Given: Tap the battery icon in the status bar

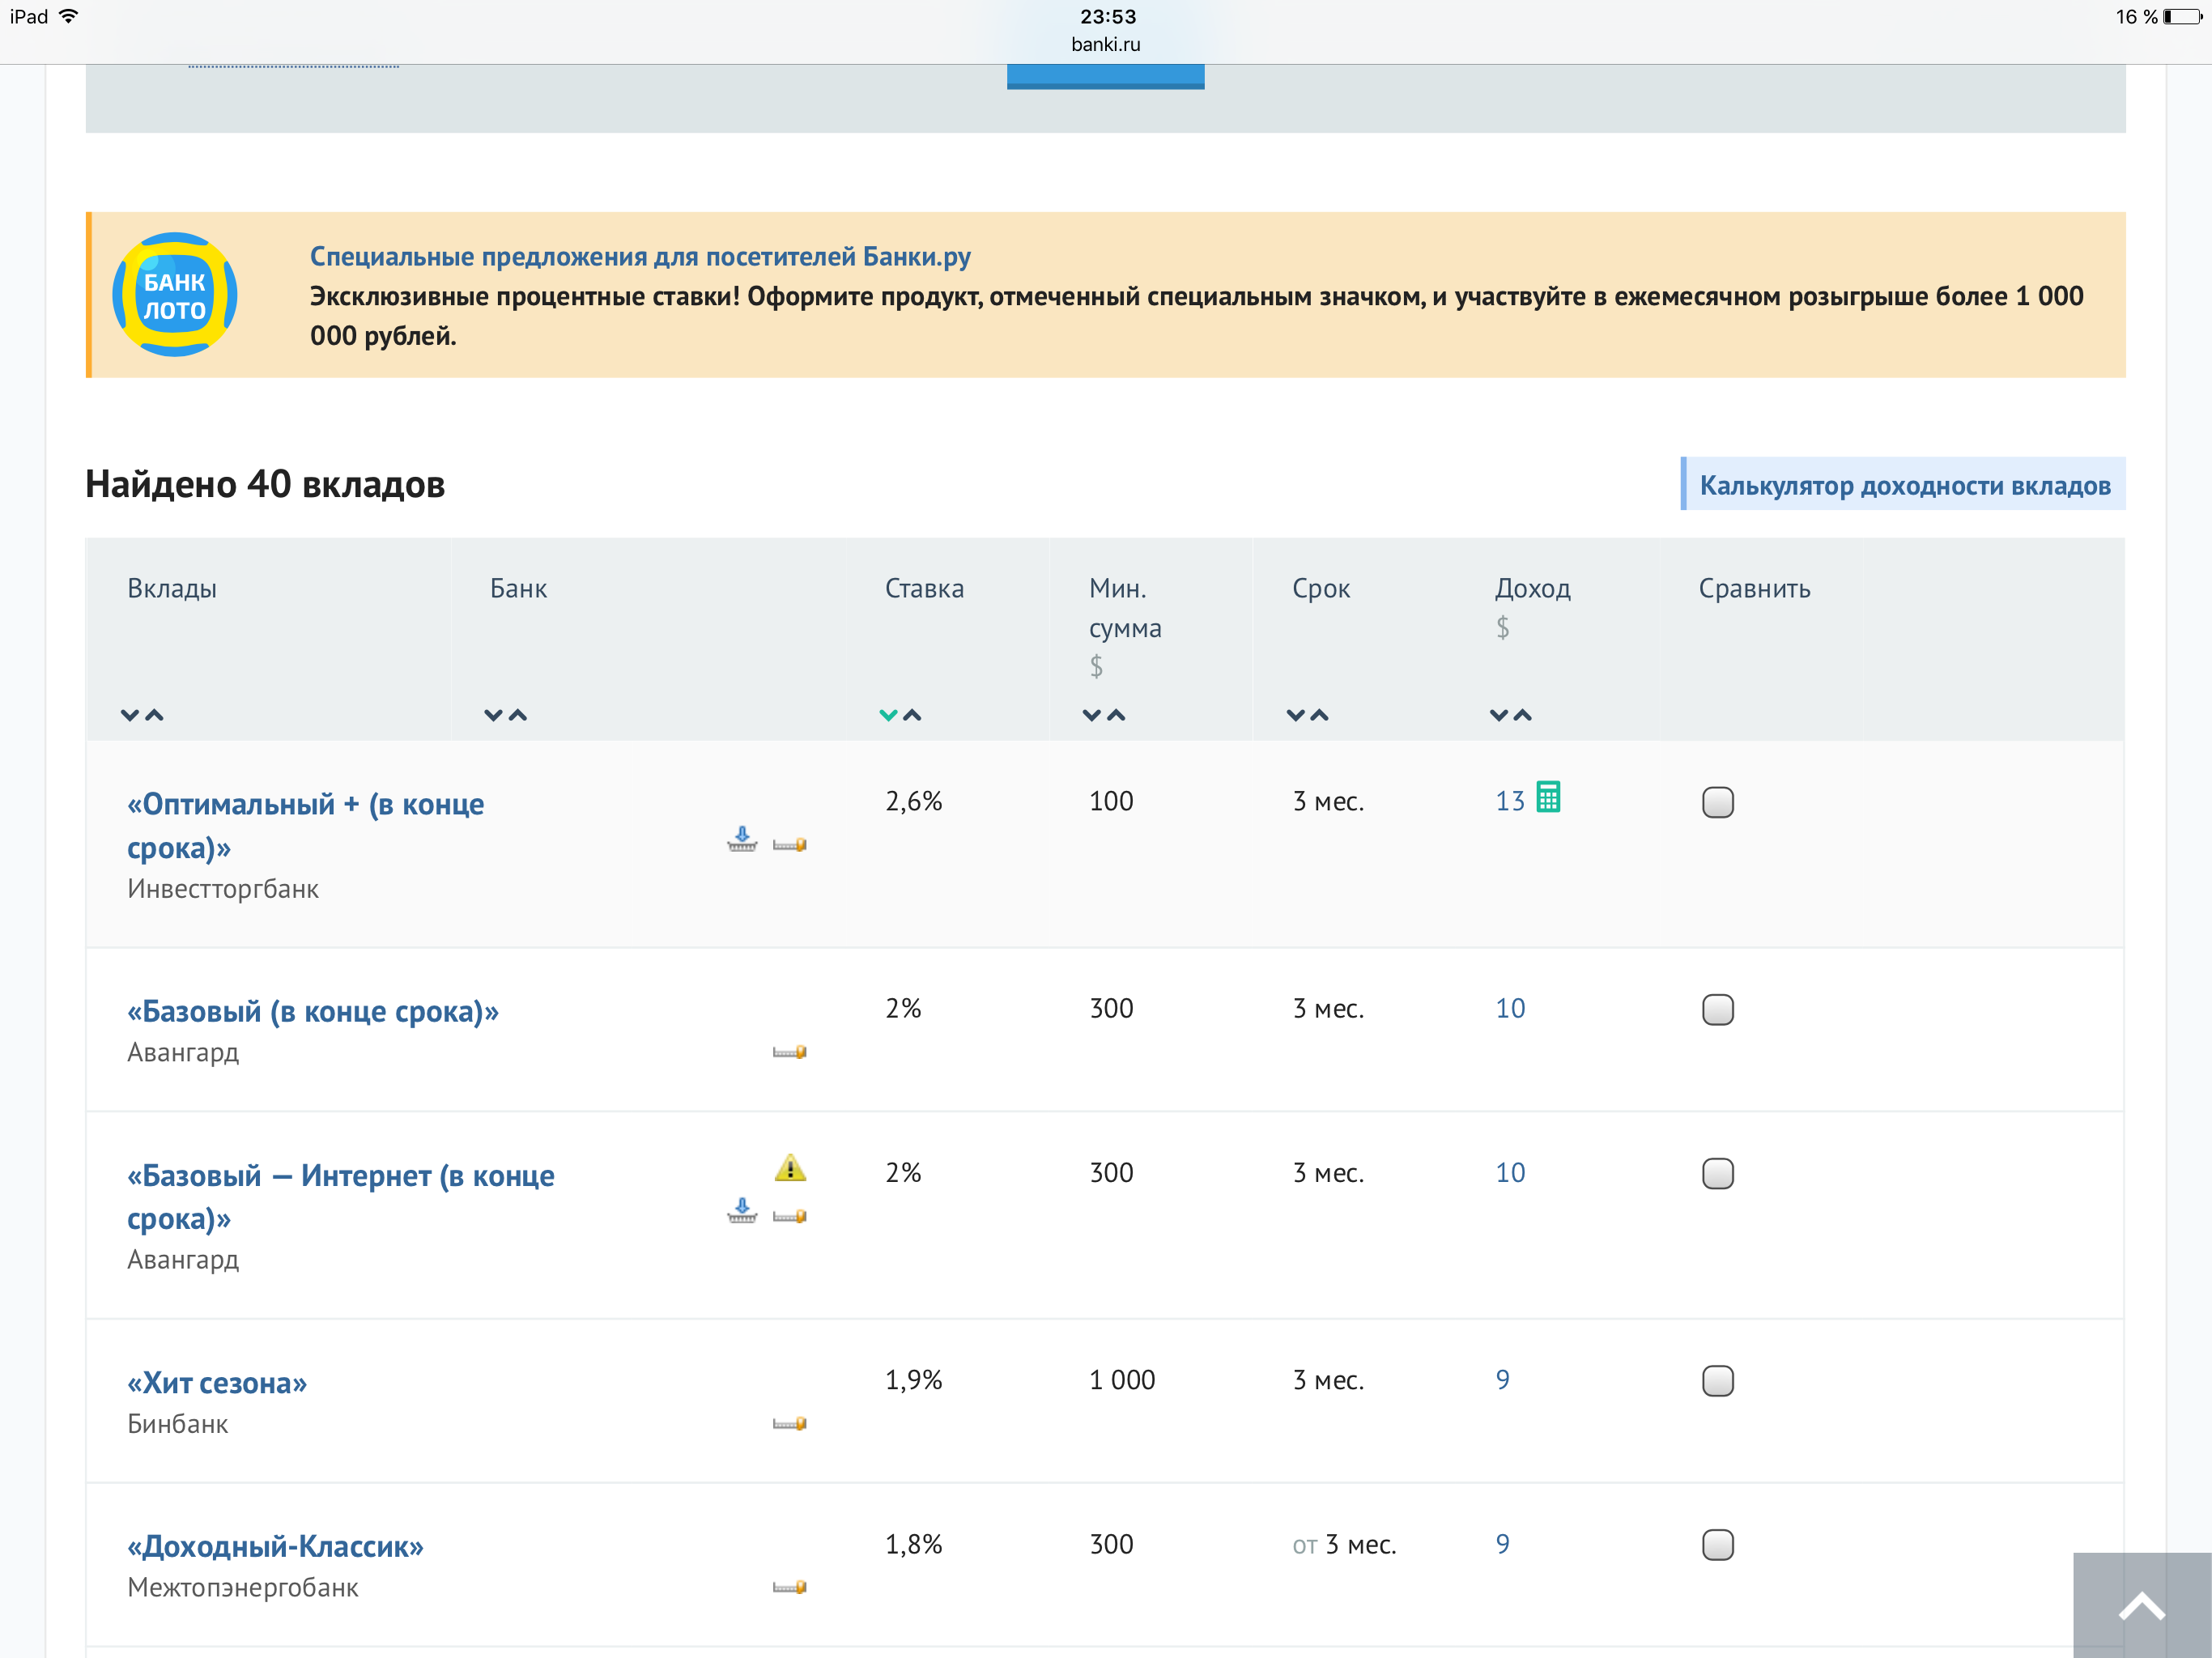Looking at the screenshot, I should (x=2183, y=16).
